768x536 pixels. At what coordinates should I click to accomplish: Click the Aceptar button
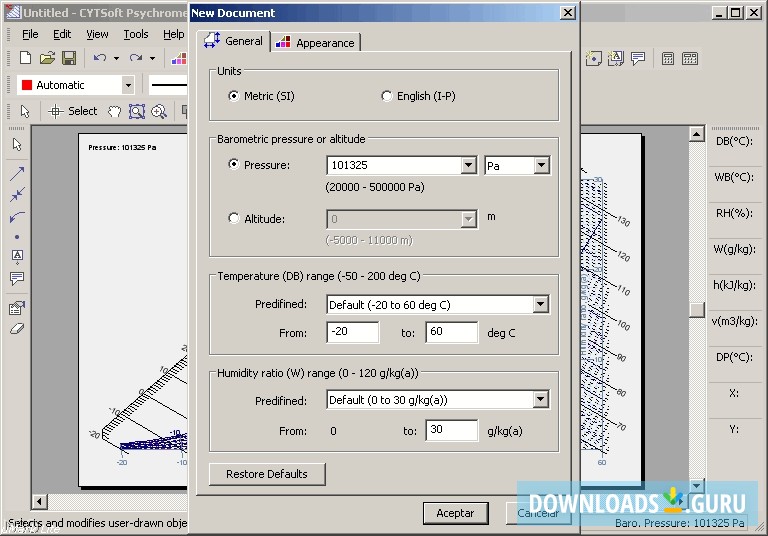[x=456, y=513]
